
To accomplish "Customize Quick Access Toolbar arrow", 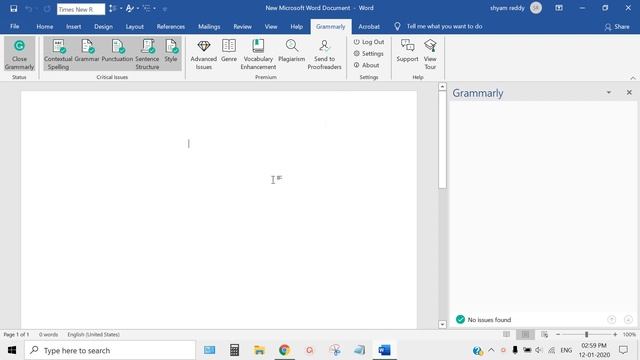I will (165, 9).
